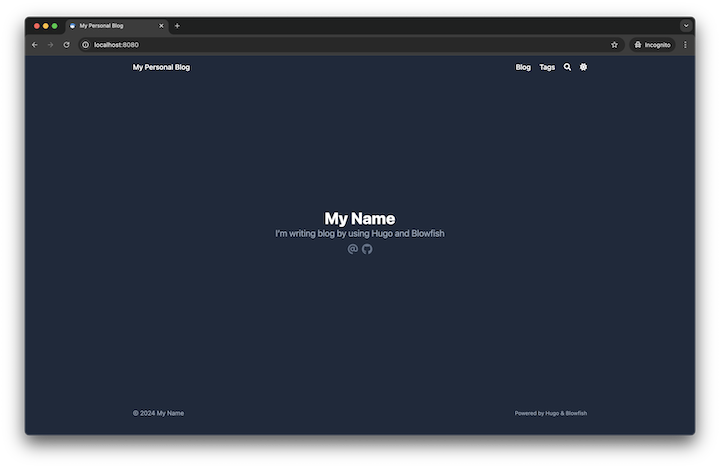This screenshot has height=468, width=720.
Task: Click the My Personal Blog site title
Action: [161, 67]
